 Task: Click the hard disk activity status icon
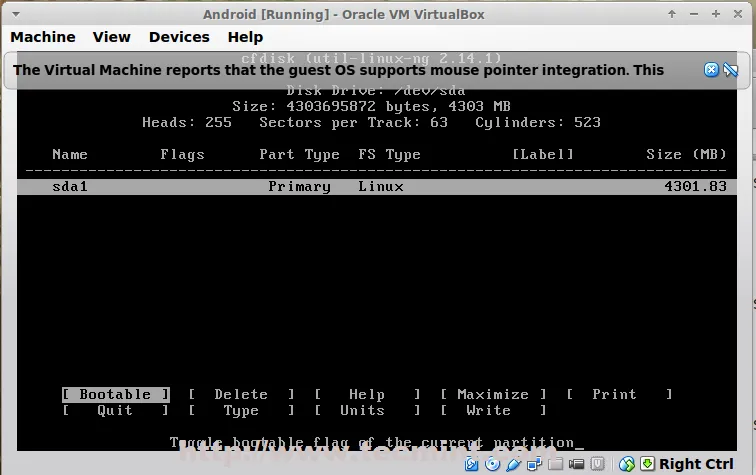[x=471, y=464]
